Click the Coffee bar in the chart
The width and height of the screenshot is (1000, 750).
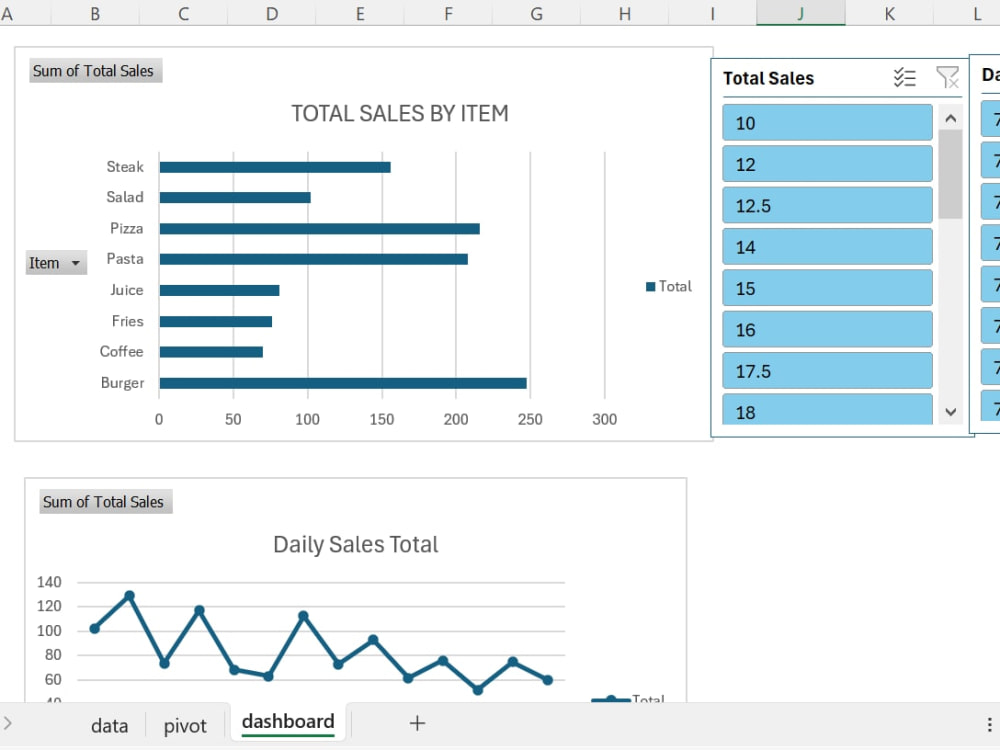tap(211, 352)
